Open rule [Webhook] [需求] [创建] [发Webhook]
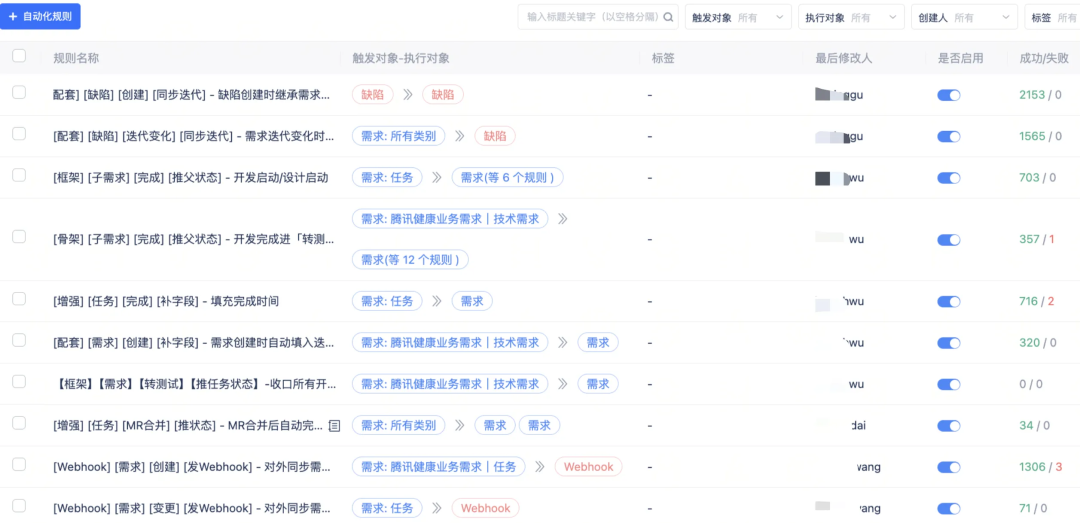This screenshot has width=1080, height=523. click(191, 466)
